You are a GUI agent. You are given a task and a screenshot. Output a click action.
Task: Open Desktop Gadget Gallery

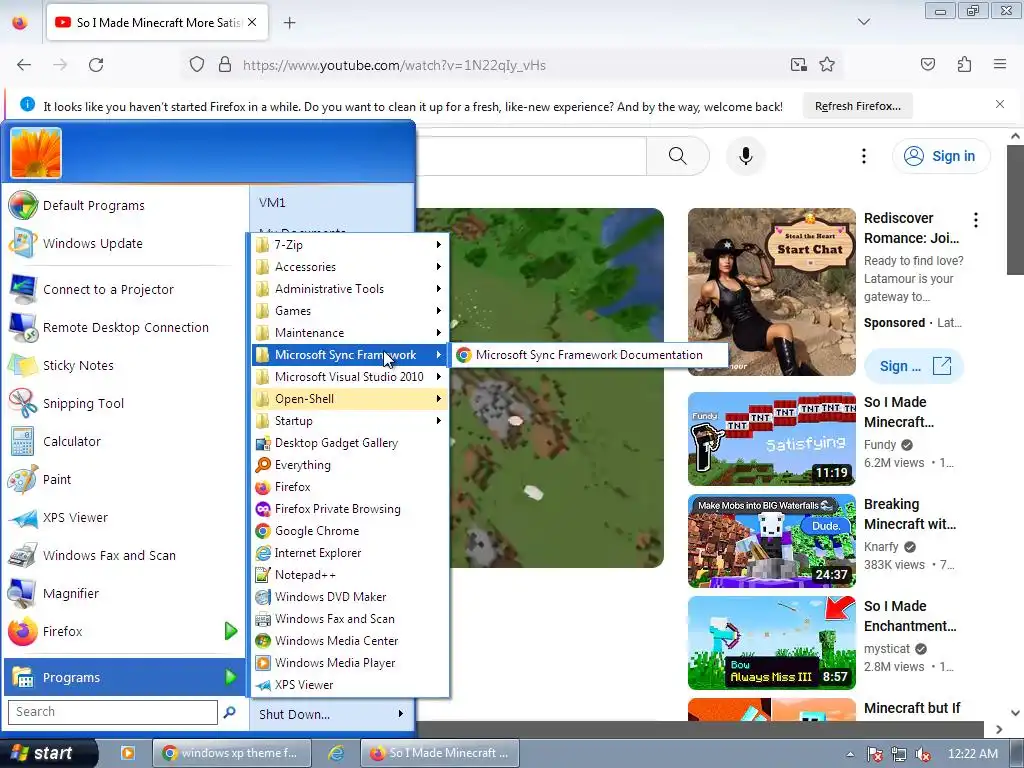[350, 443]
